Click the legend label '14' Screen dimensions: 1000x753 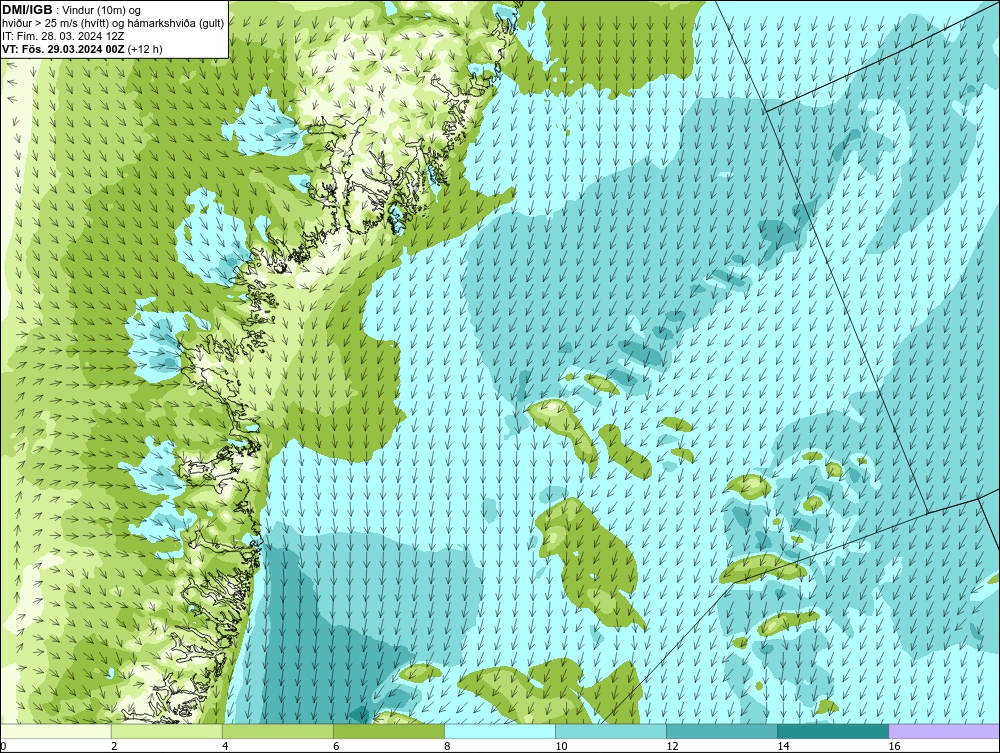tap(783, 746)
